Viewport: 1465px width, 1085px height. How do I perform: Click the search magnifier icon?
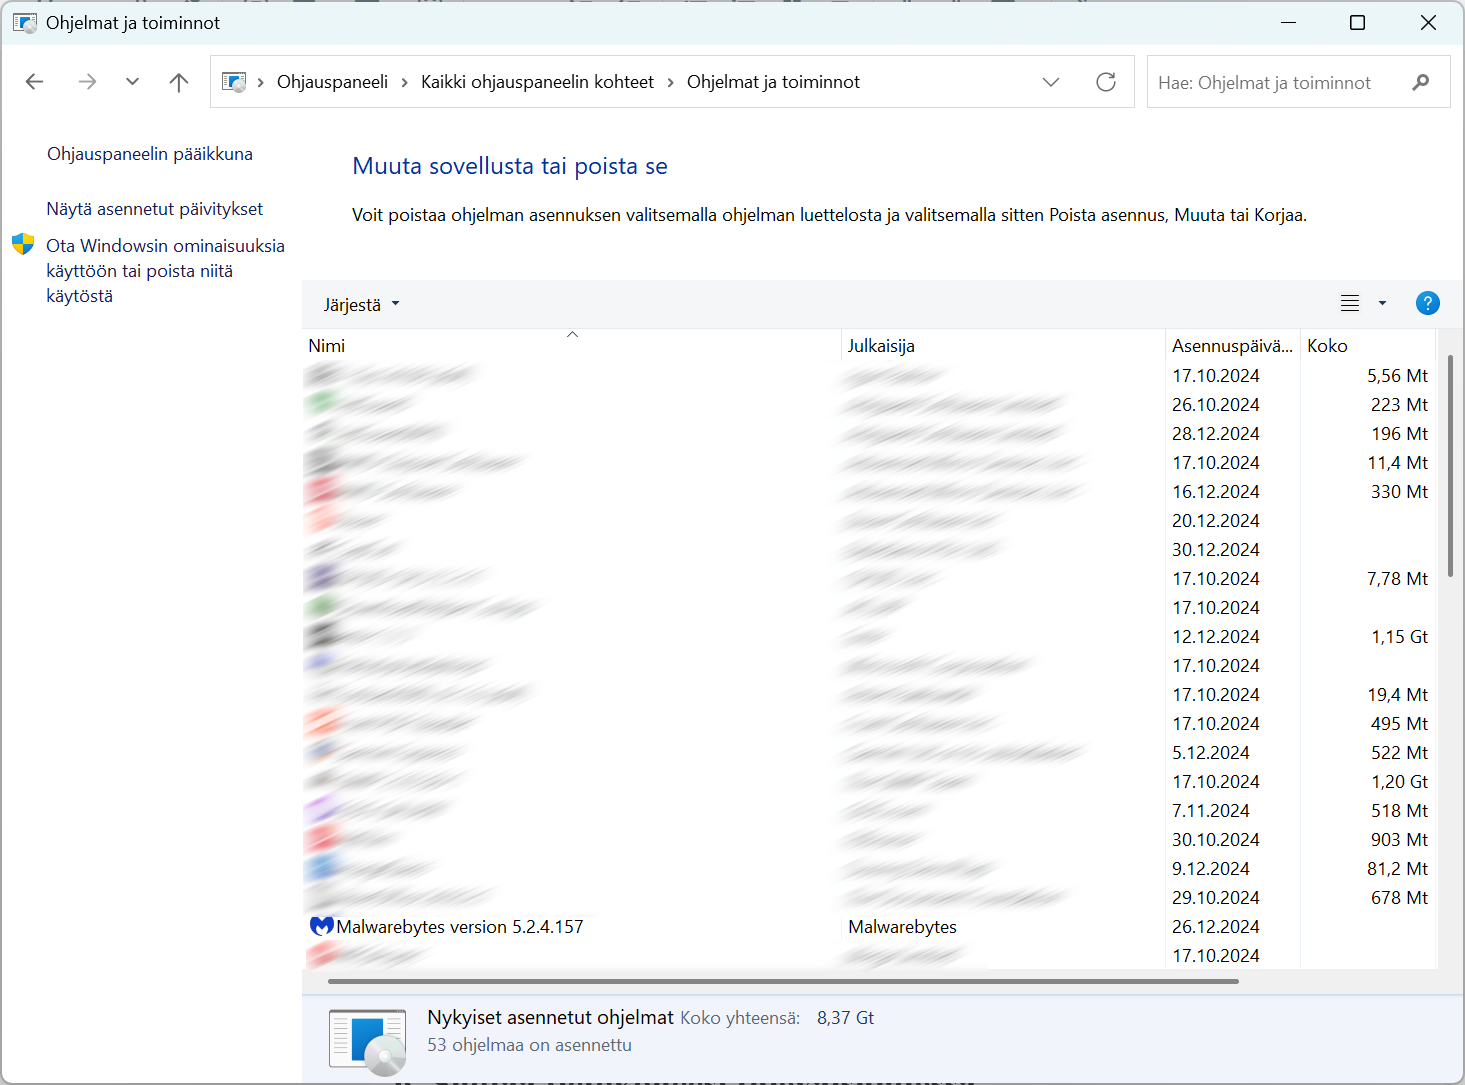pyautogui.click(x=1420, y=82)
